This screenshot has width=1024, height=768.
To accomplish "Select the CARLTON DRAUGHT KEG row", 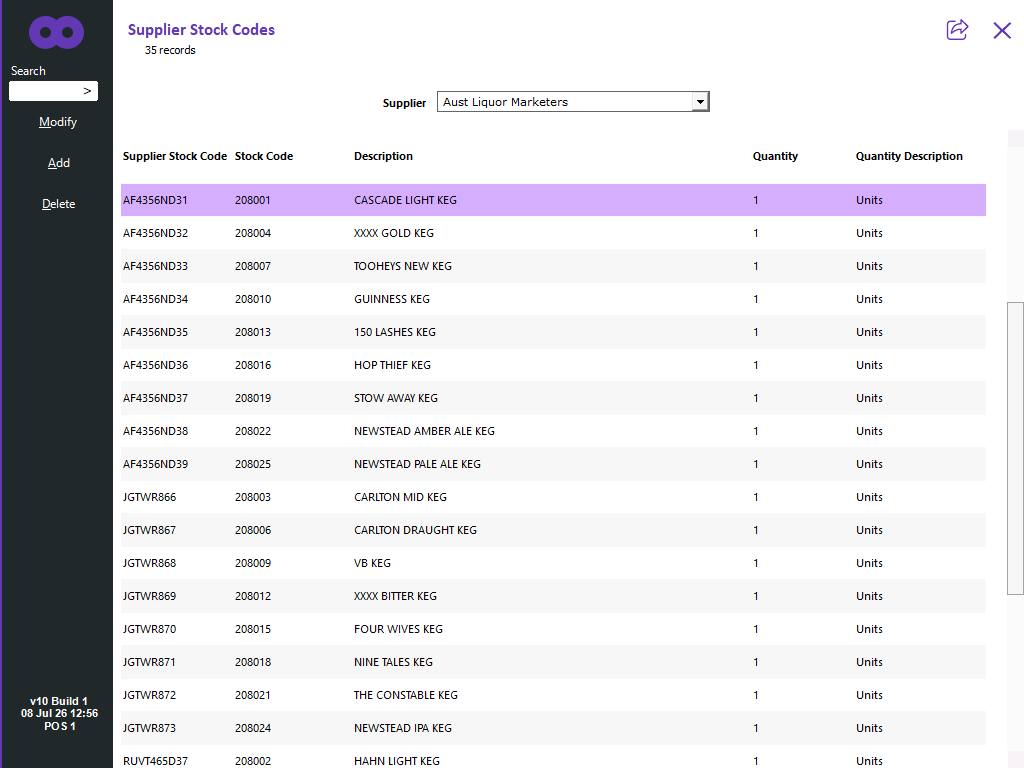I will [553, 530].
